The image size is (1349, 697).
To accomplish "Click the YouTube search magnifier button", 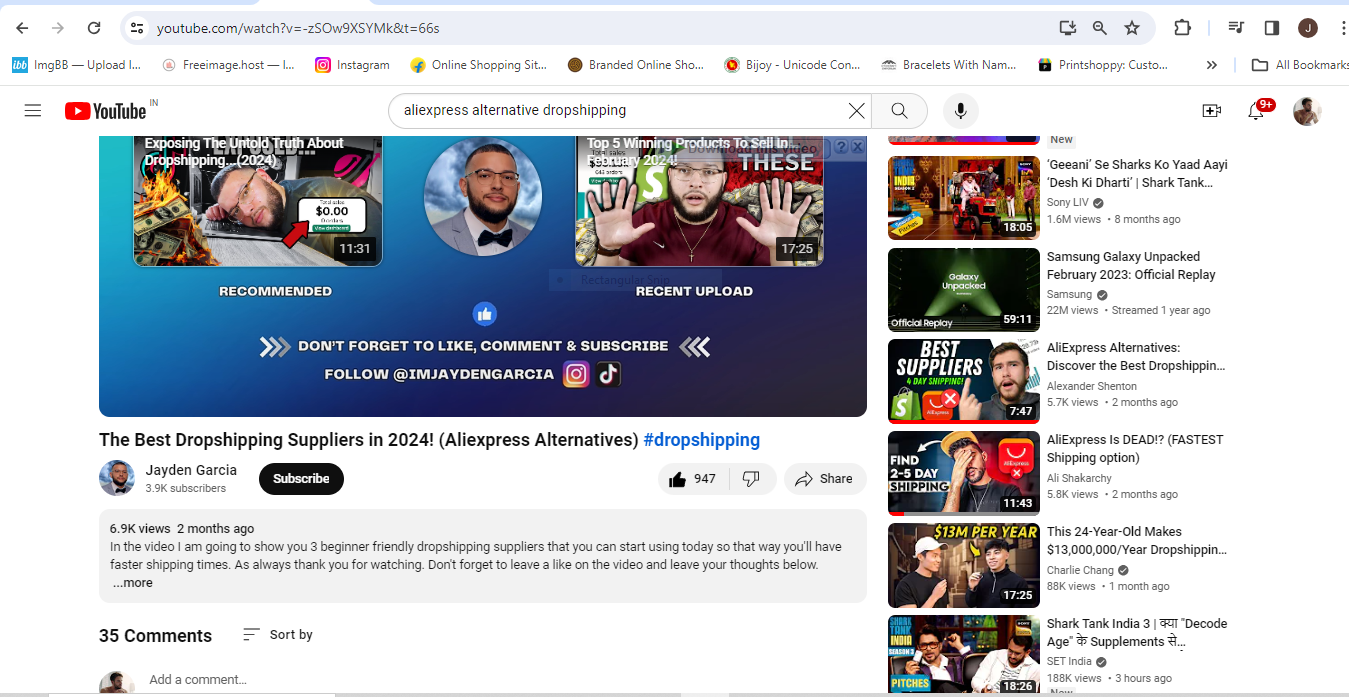I will coord(899,111).
